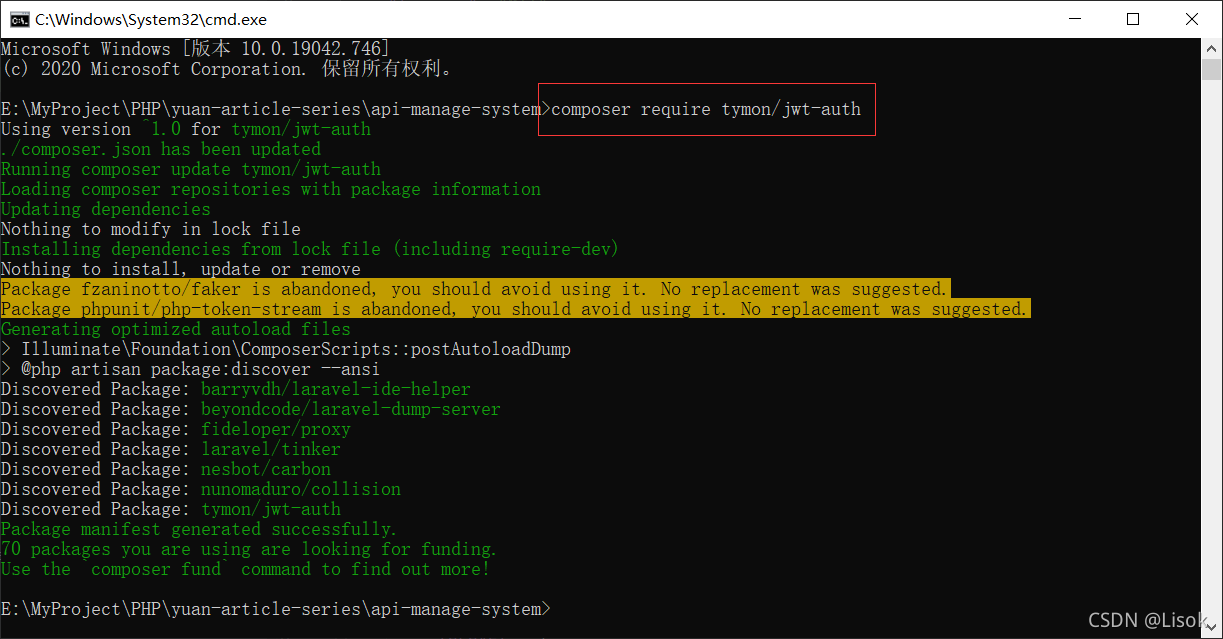Click the window title 'C:\Windows\System32\cmd.exe'
The width and height of the screenshot is (1223, 639).
151,19
